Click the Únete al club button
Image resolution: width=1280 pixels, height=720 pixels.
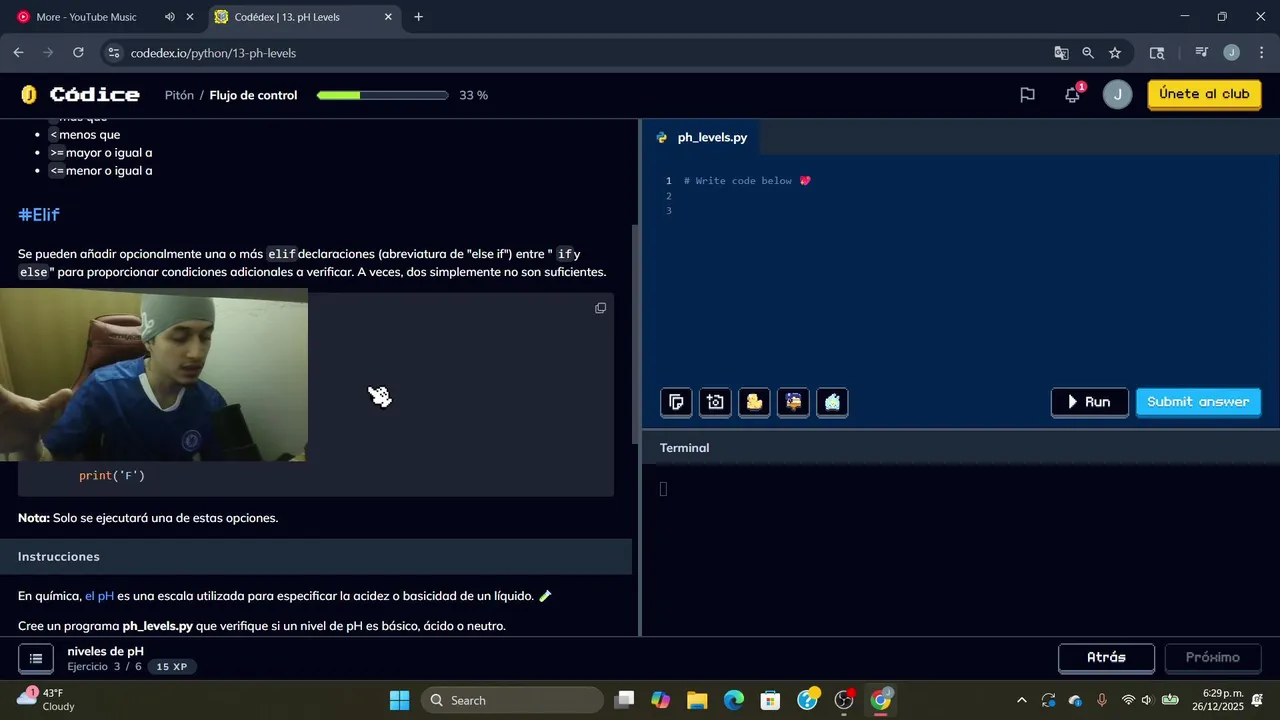coord(1204,94)
